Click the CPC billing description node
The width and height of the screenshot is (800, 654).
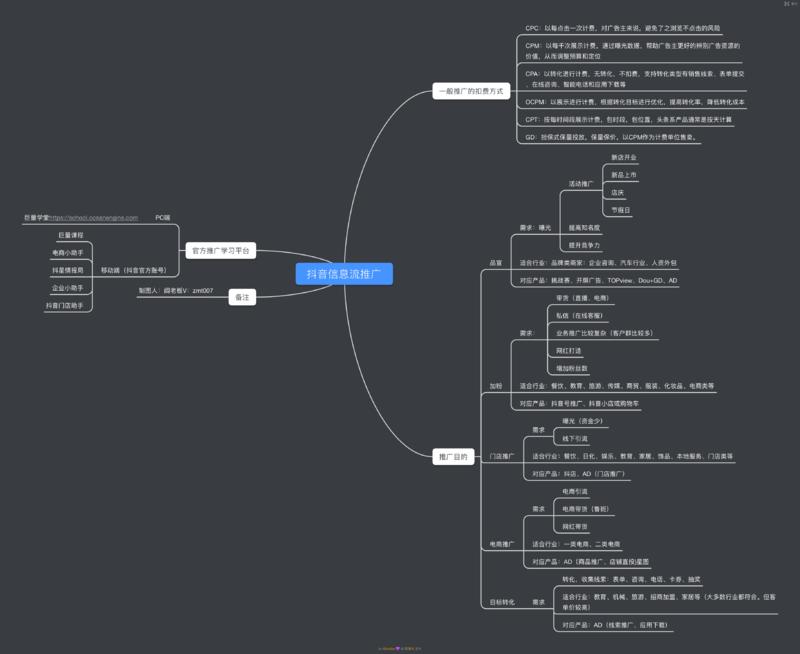click(x=622, y=28)
